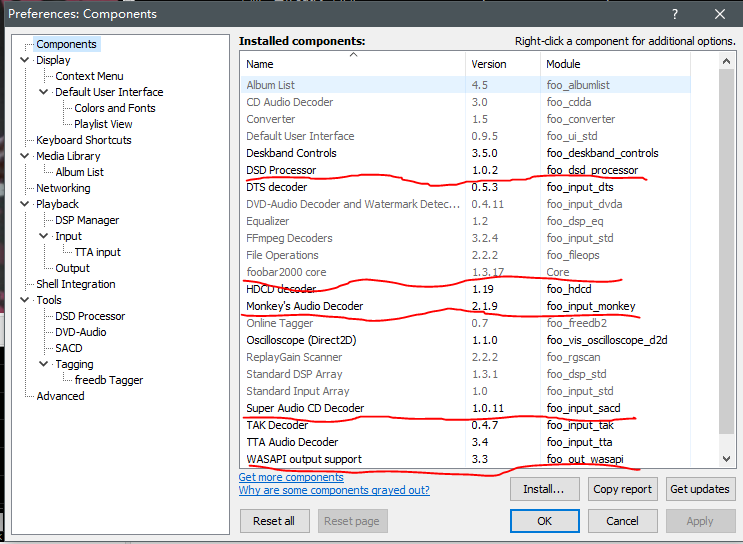Click the Get more components link
This screenshot has width=743, height=544.
coord(291,477)
